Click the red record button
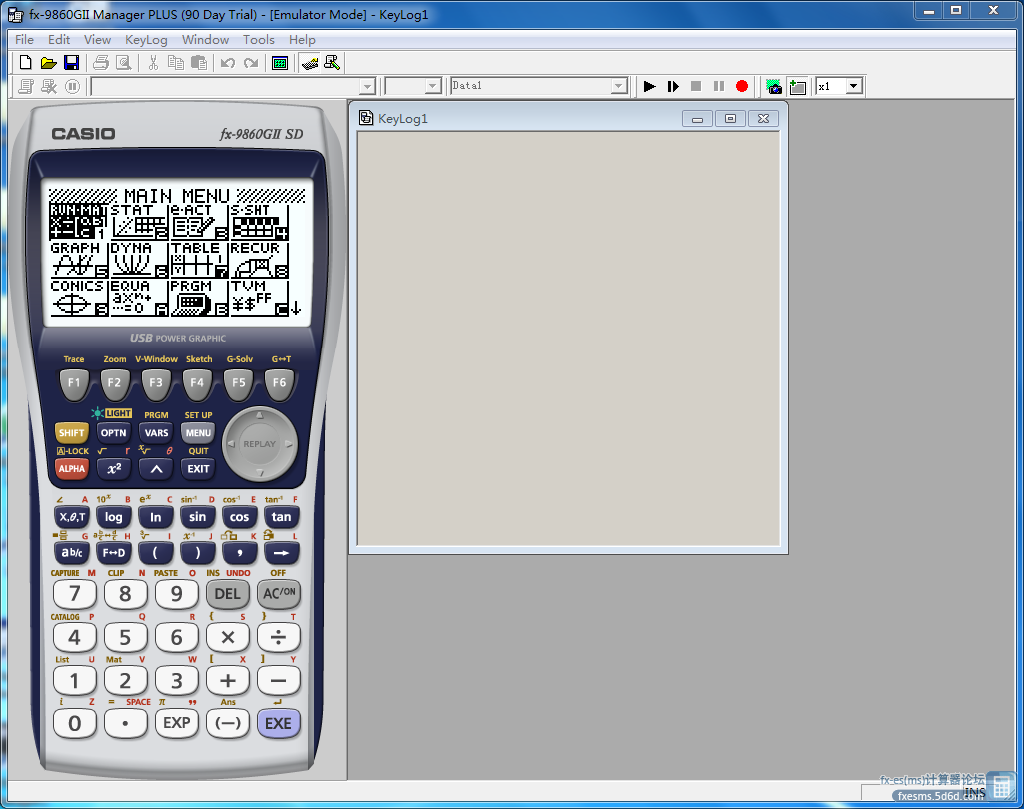This screenshot has height=809, width=1024. point(741,86)
